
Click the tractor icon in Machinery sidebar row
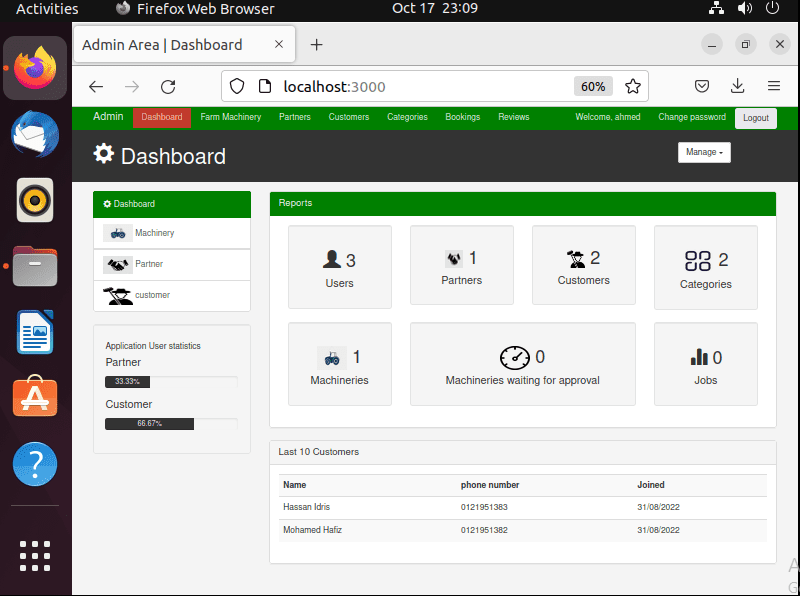(x=118, y=233)
